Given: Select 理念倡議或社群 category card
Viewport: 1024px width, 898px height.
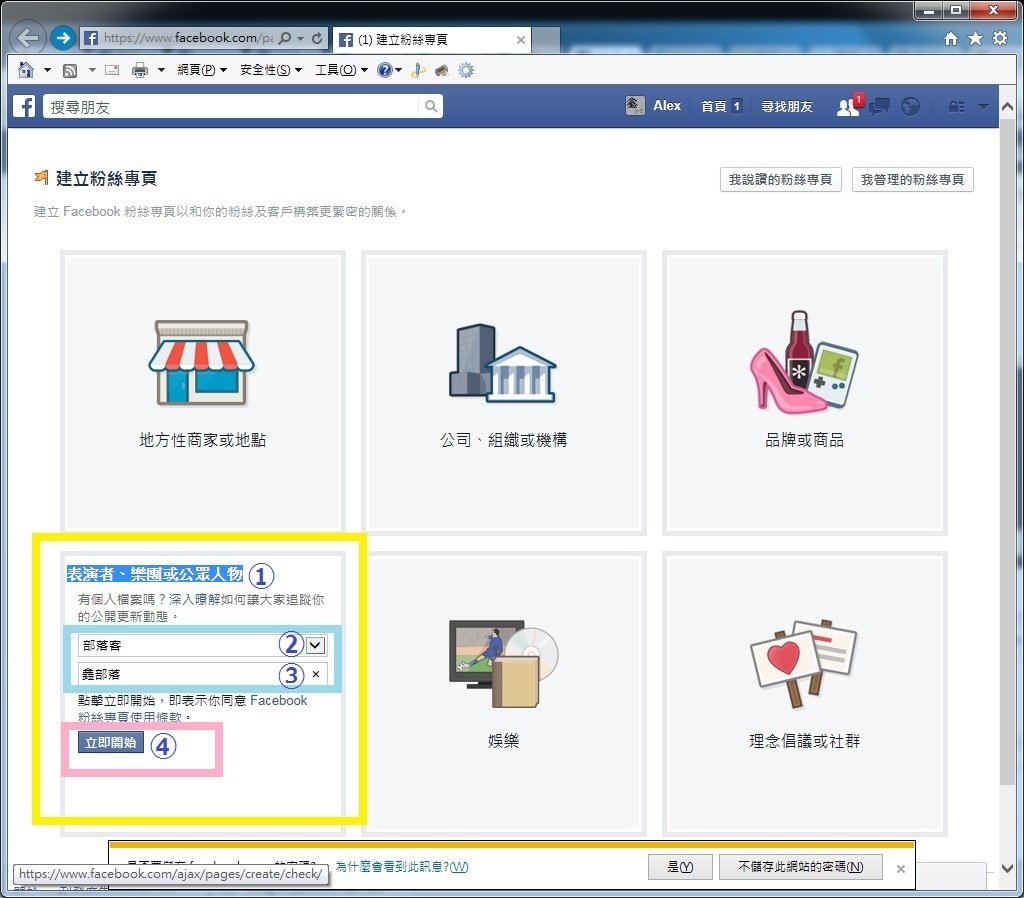Looking at the screenshot, I should click(x=805, y=693).
